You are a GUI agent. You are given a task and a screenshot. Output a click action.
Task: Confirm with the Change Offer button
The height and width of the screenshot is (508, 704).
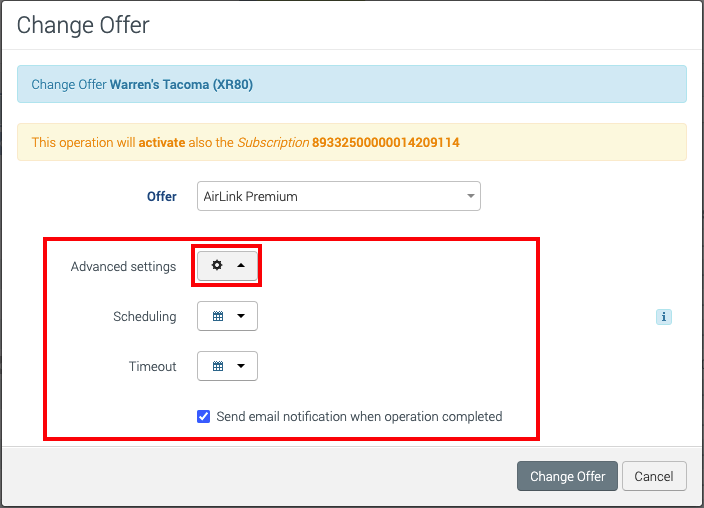click(x=567, y=476)
